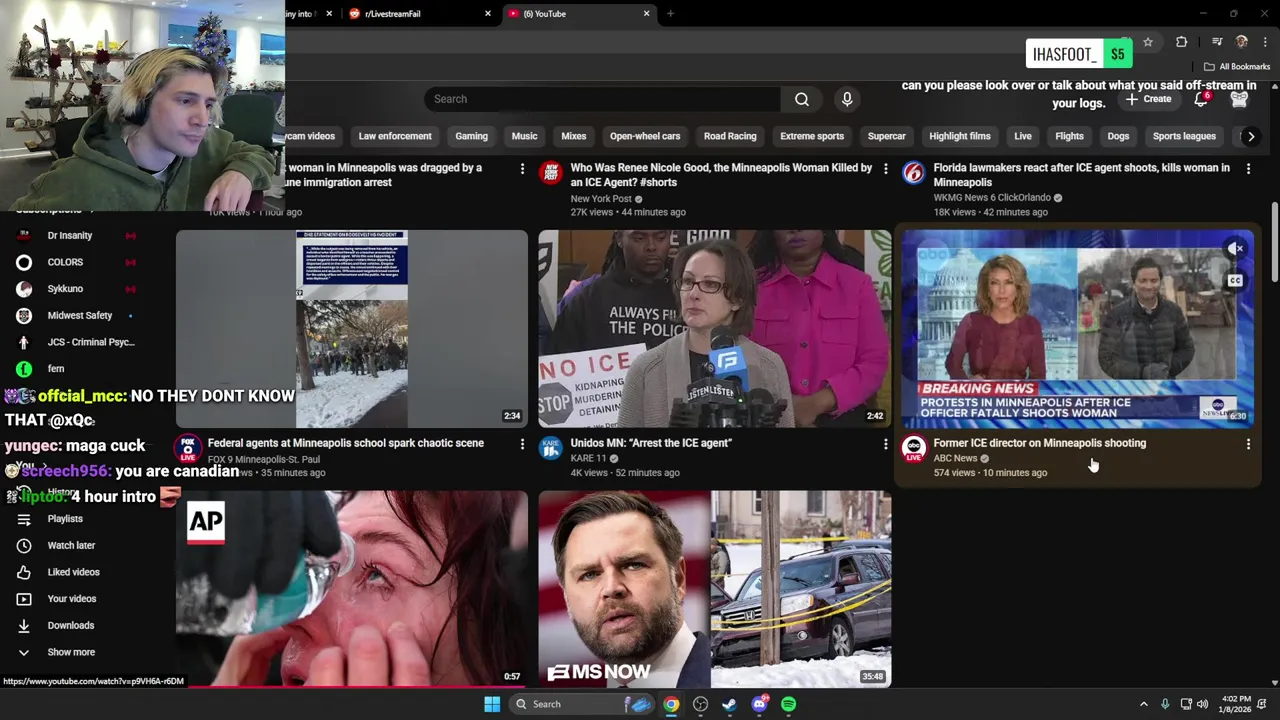
Task: Open the Downloads sidebar item
Action: coord(70,626)
